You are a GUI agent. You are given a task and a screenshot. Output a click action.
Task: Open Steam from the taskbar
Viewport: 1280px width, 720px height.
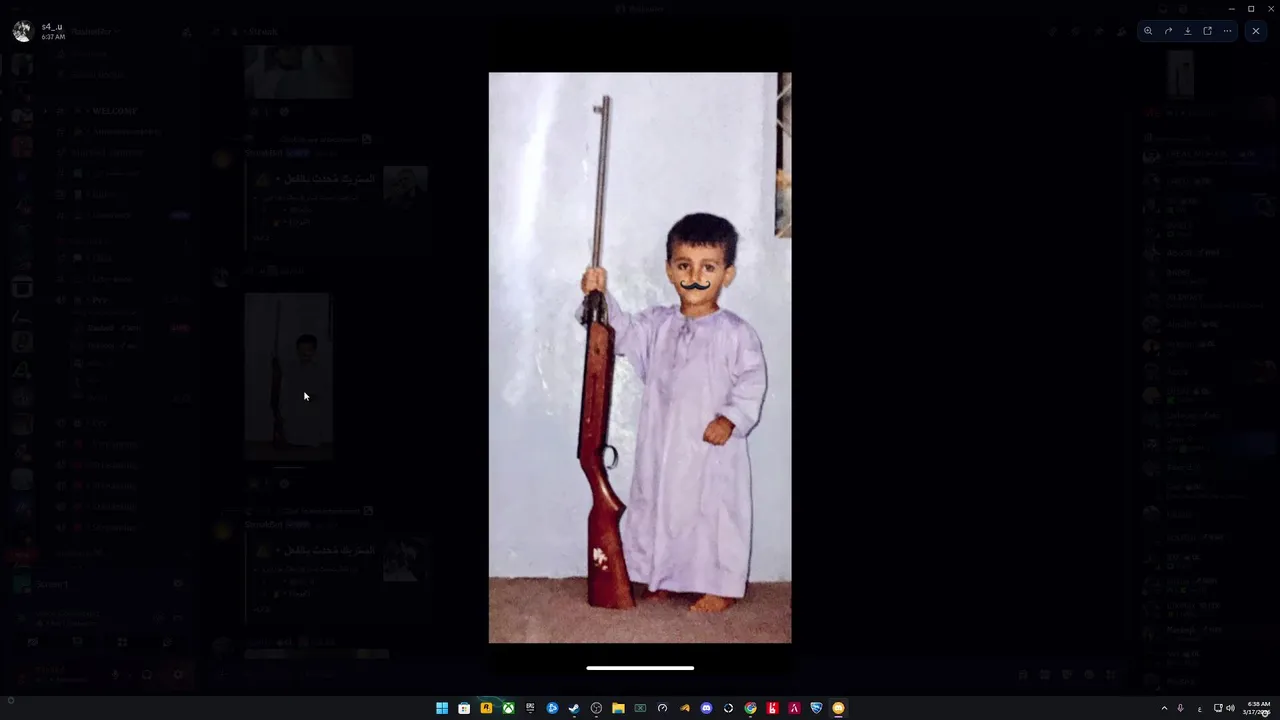[574, 708]
